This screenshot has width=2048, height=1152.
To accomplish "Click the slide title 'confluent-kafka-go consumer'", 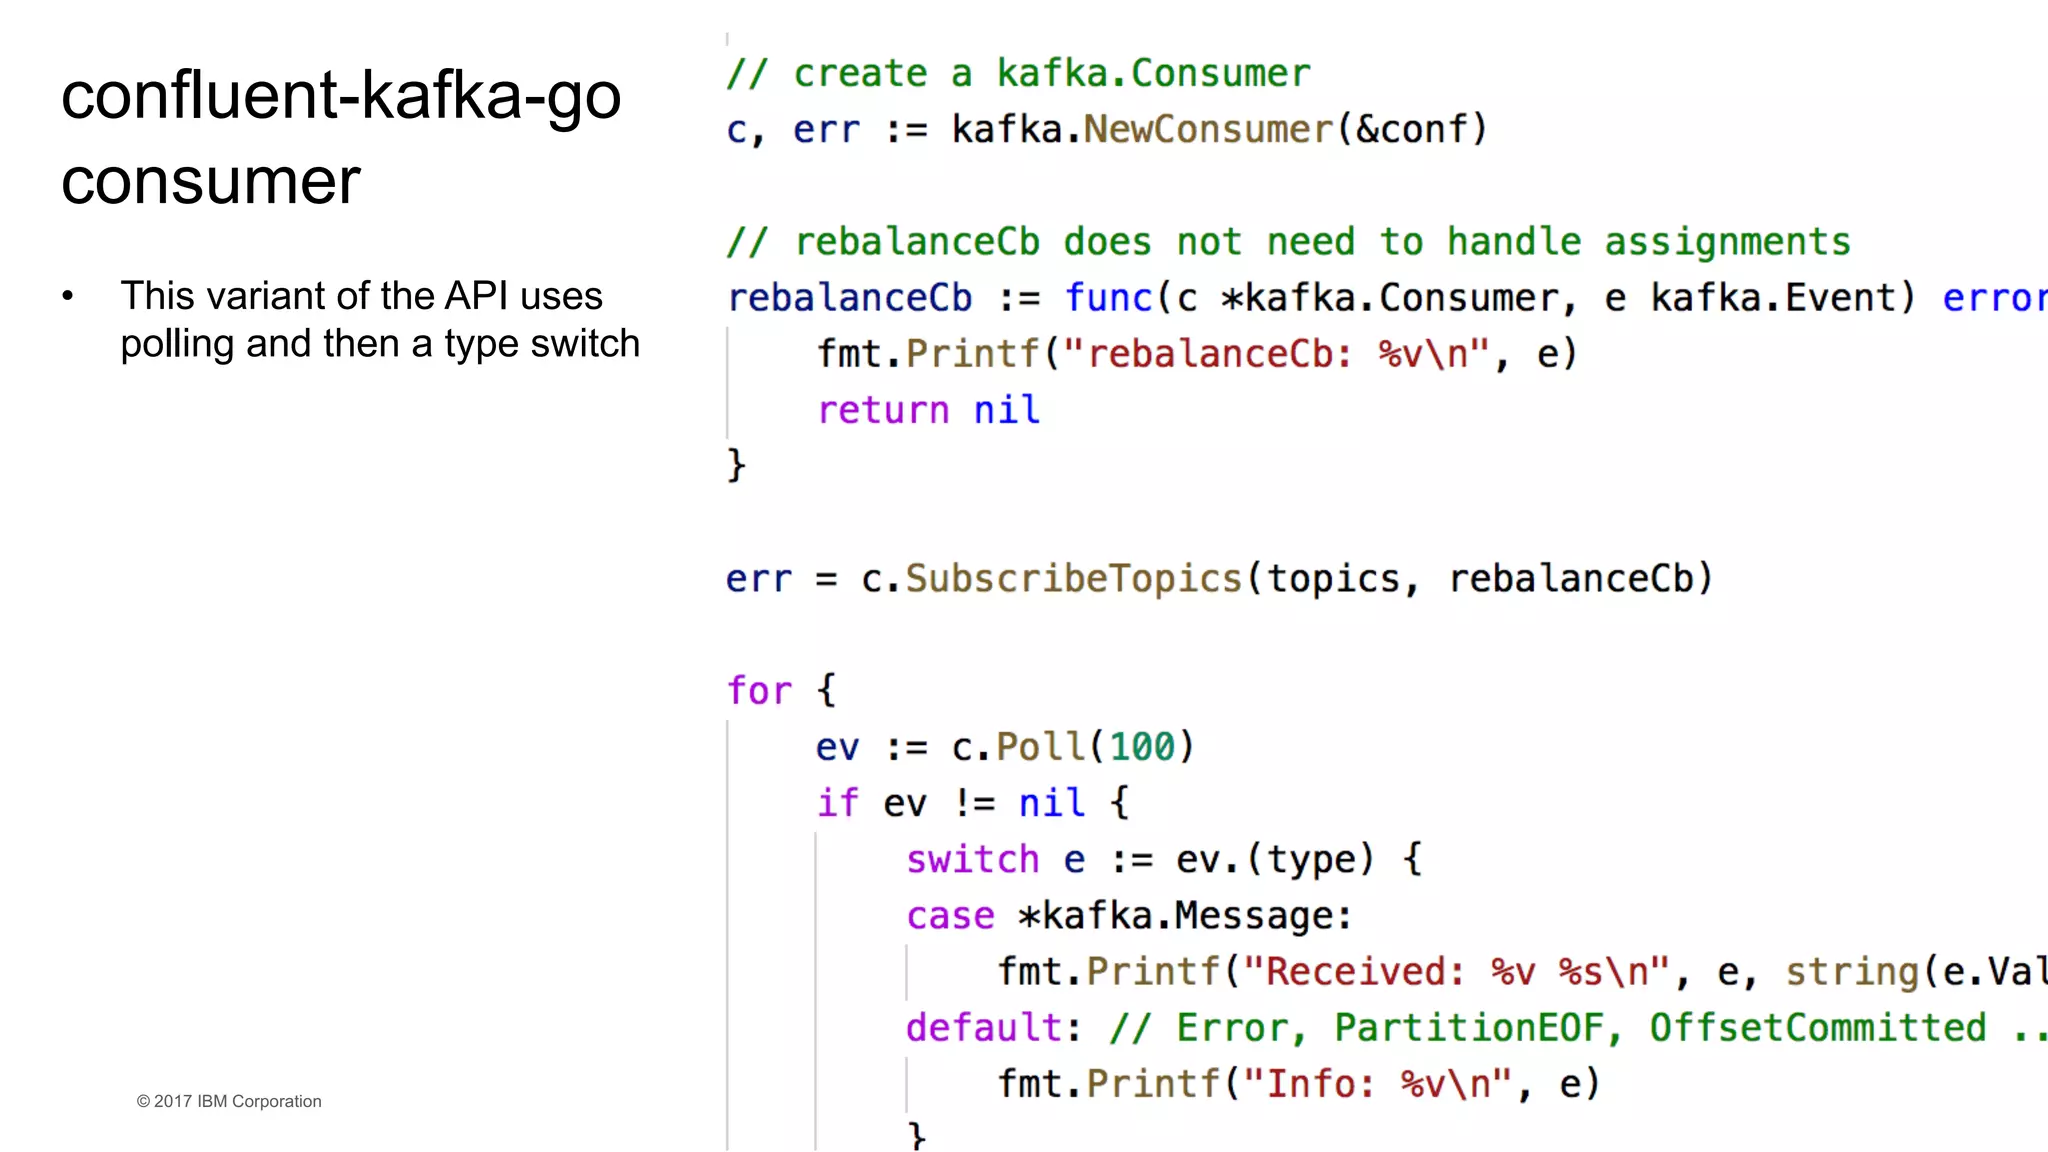I will pos(341,138).
